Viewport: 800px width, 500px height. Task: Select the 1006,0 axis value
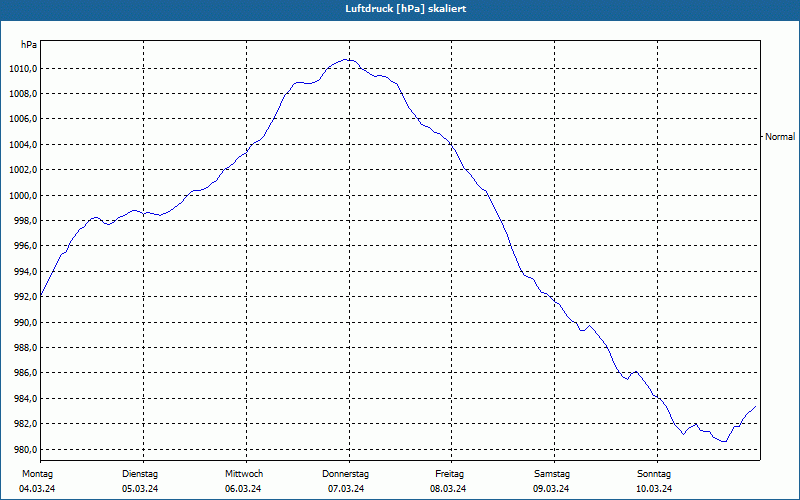pyautogui.click(x=22, y=119)
